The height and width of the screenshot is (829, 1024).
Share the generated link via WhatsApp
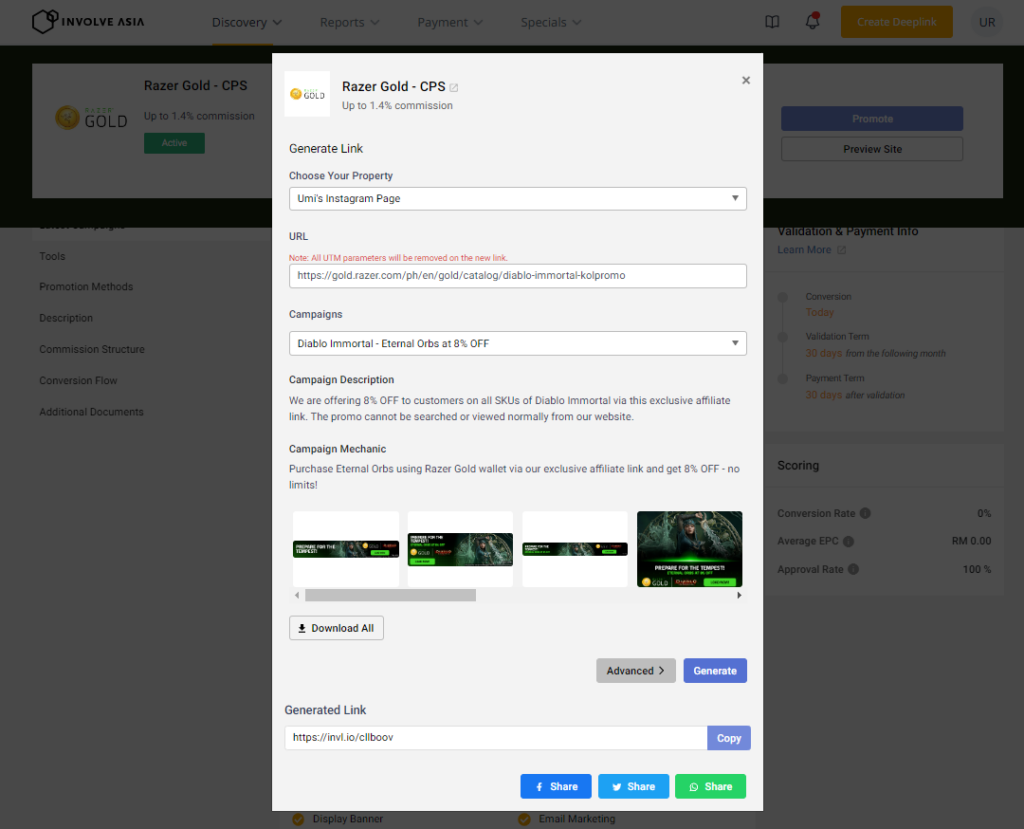(710, 786)
